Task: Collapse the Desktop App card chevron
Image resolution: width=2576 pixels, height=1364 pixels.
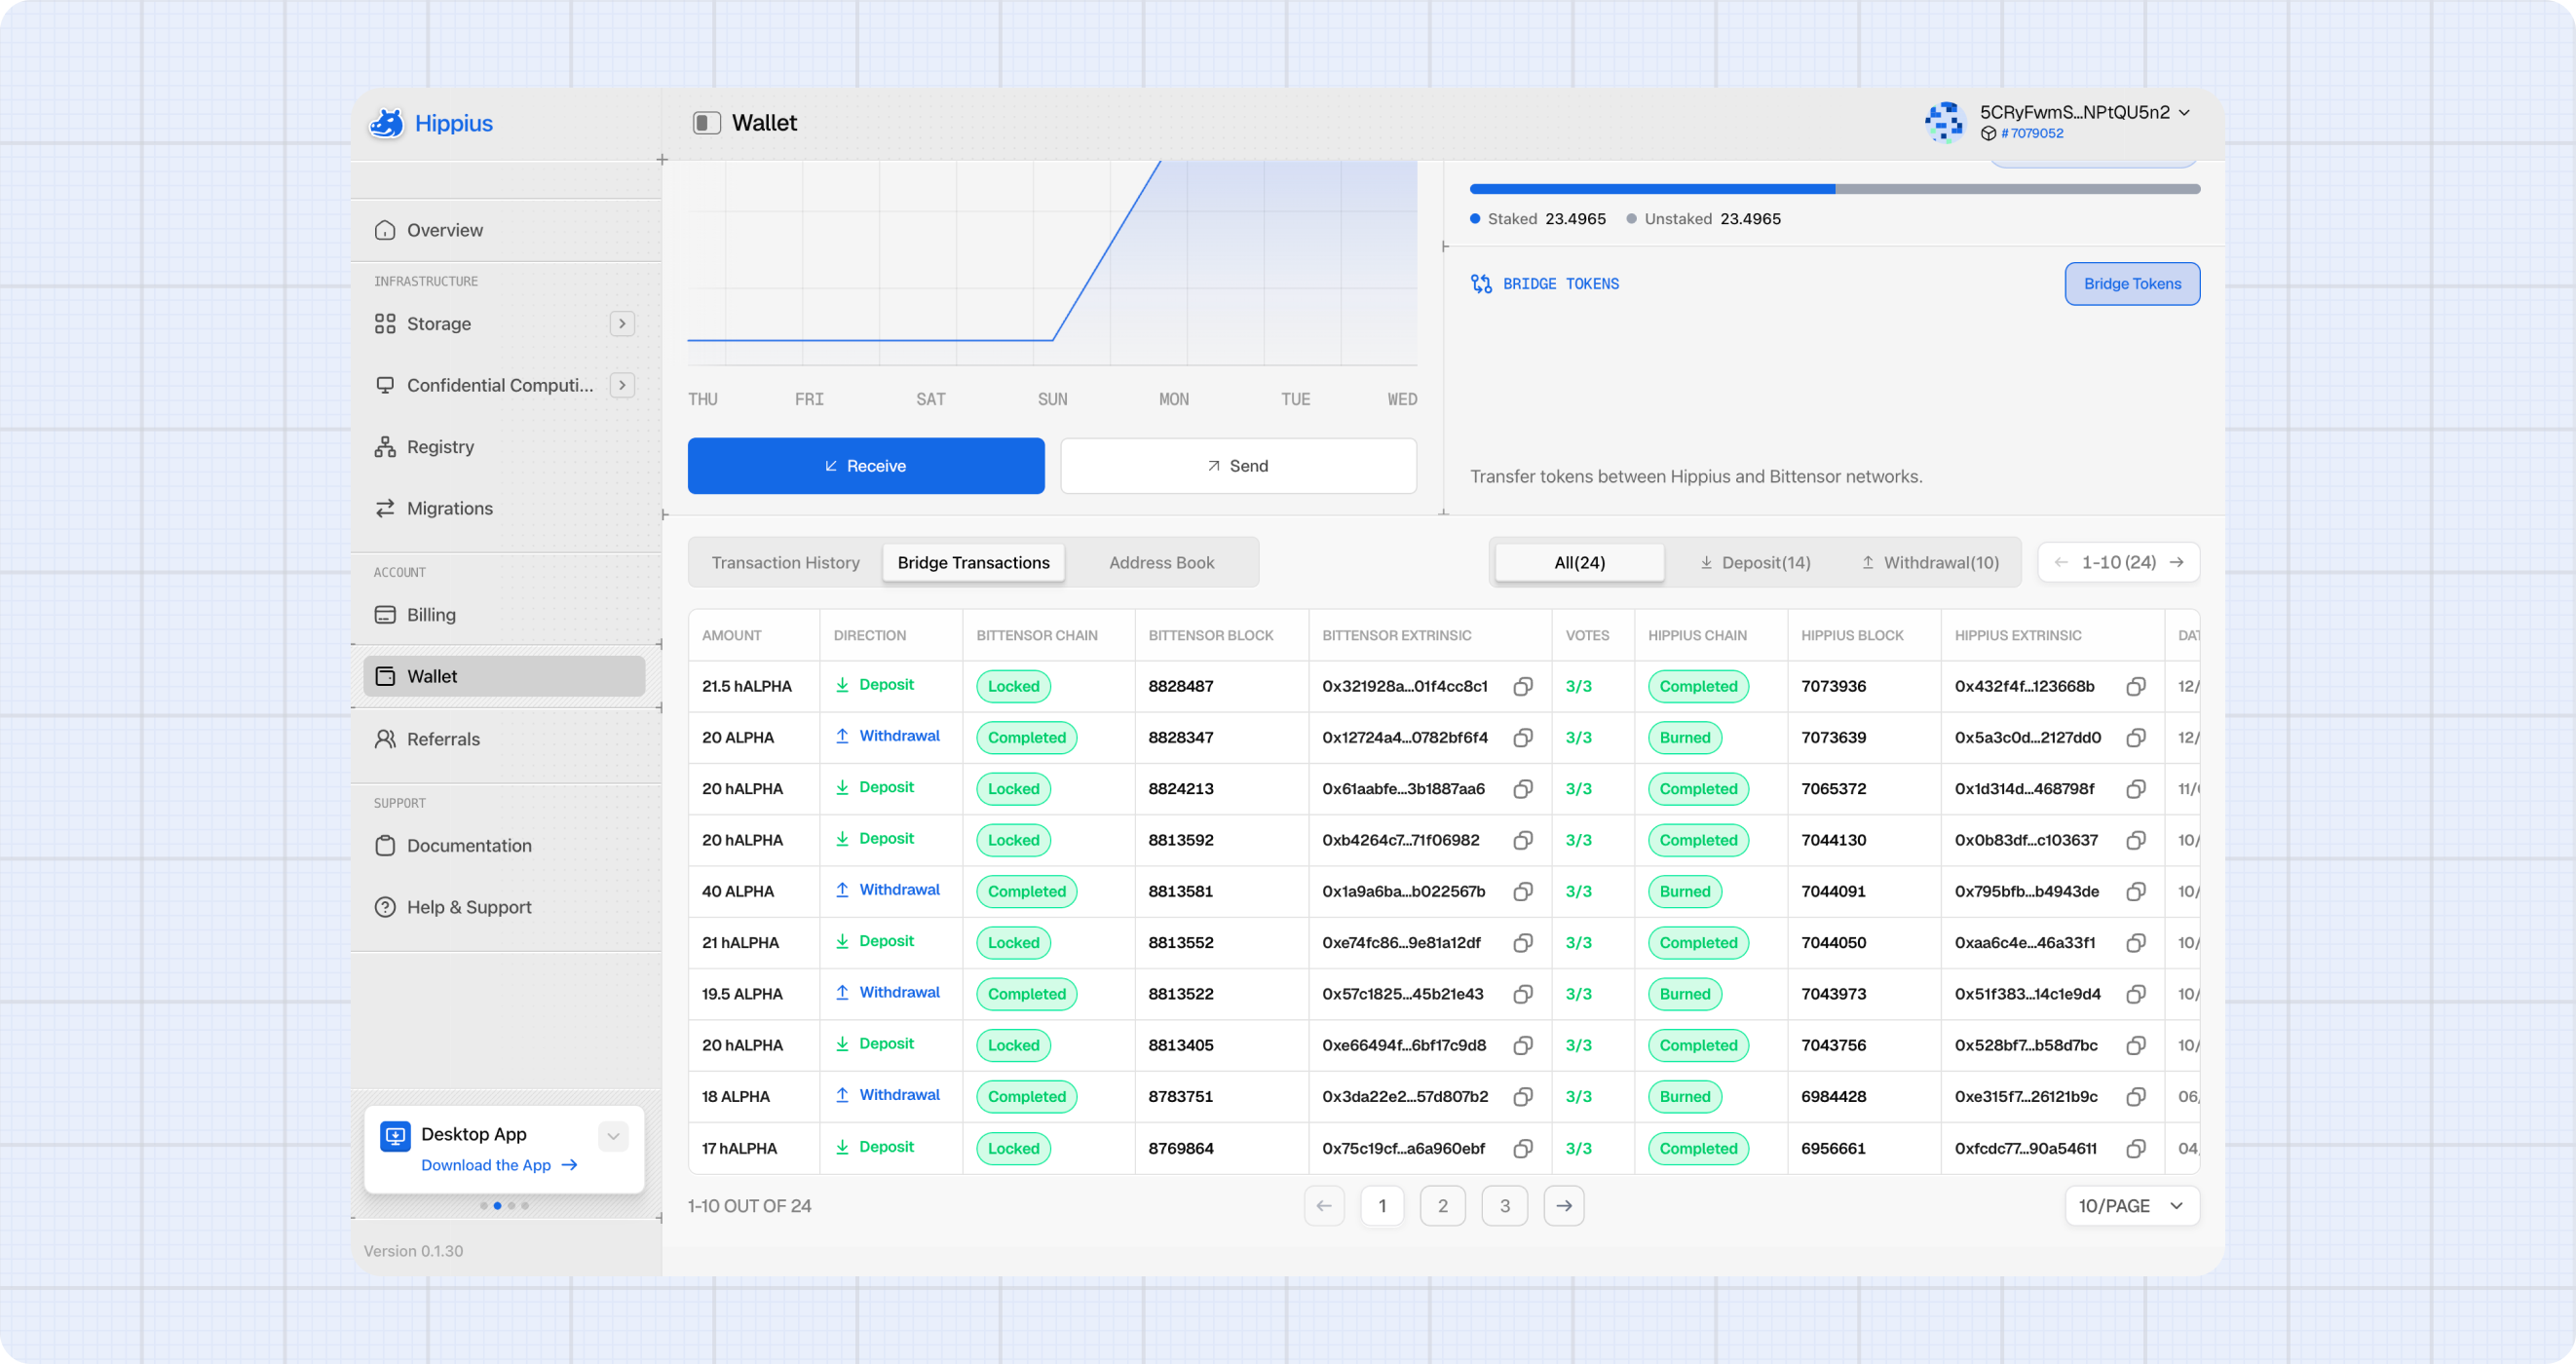Action: tap(613, 1136)
